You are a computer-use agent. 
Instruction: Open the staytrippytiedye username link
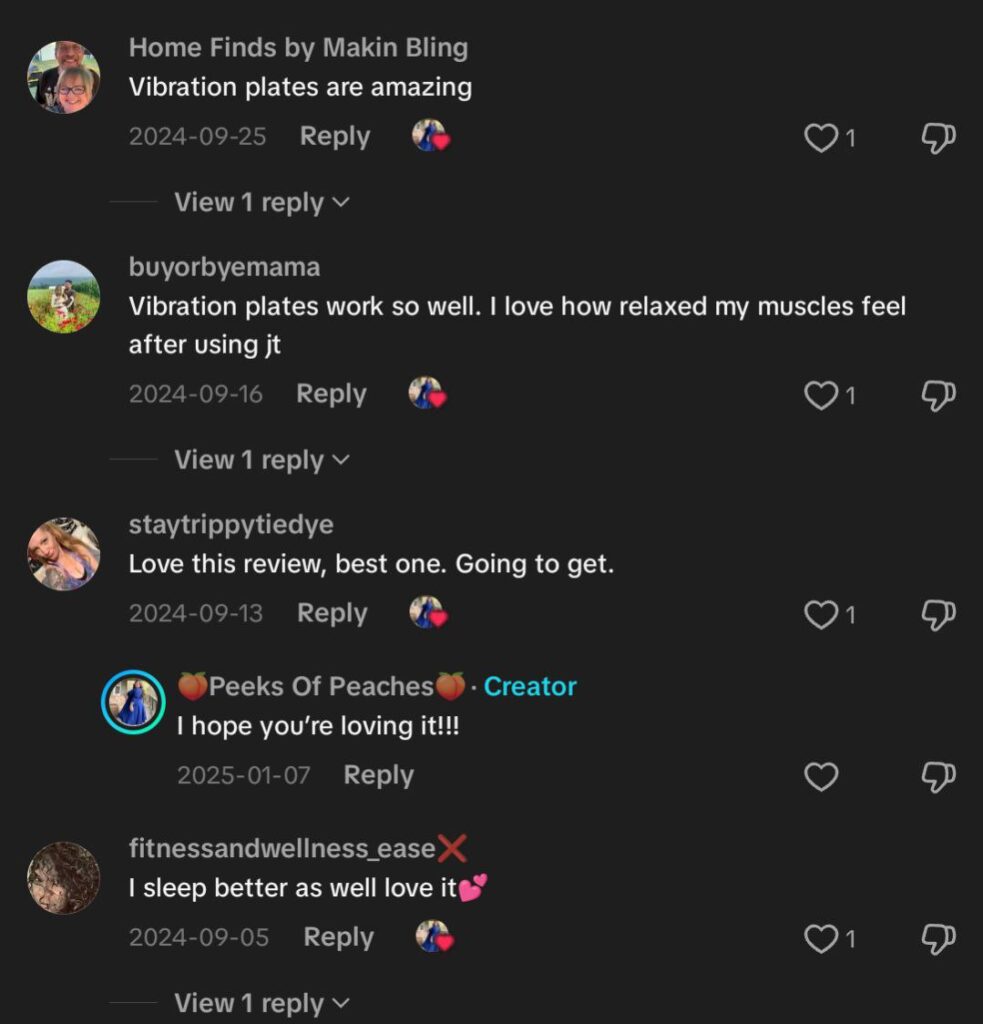[x=231, y=525]
